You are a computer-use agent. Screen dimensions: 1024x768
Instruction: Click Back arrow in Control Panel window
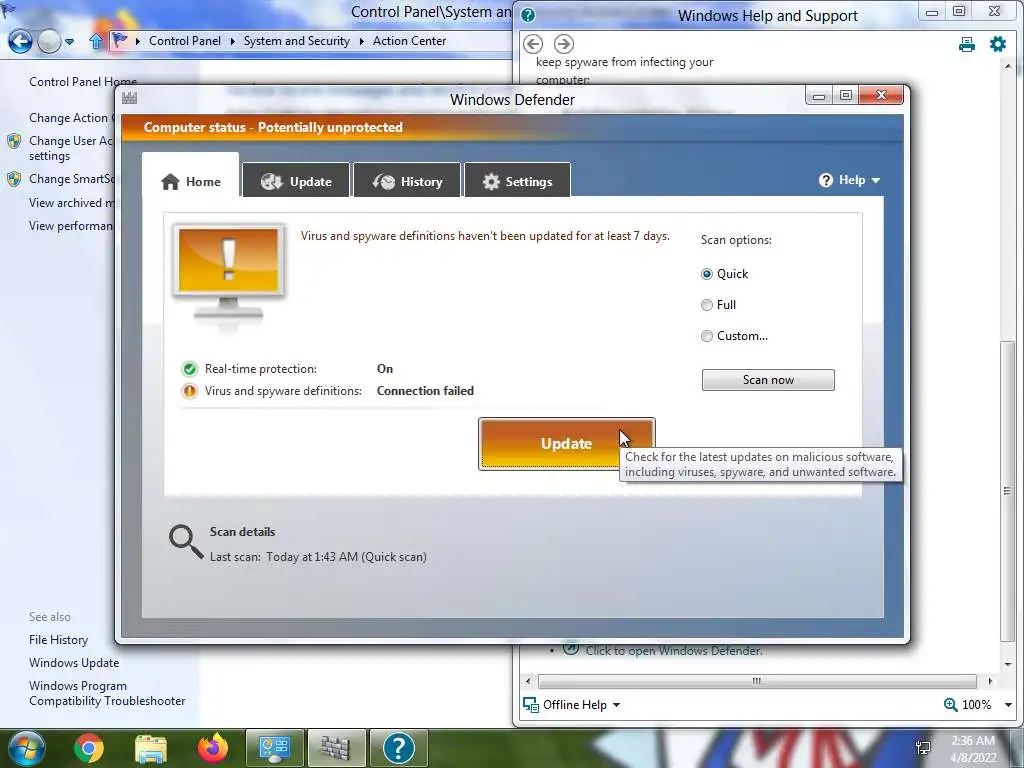pyautogui.click(x=20, y=42)
